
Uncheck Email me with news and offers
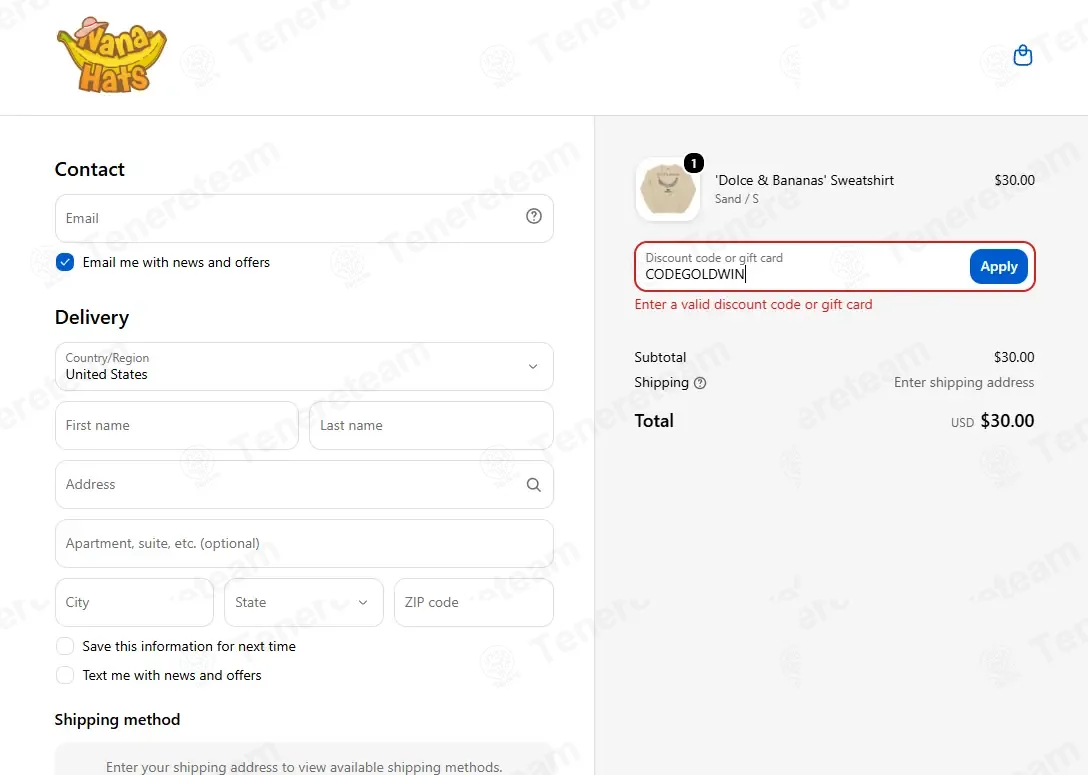(65, 262)
